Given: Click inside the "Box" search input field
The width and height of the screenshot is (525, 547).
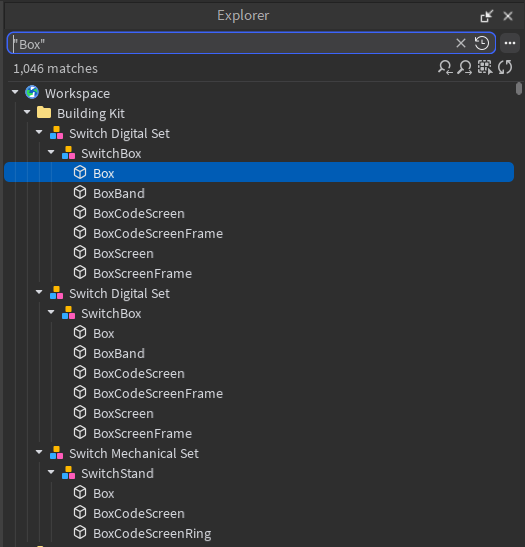Looking at the screenshot, I should click(x=230, y=44).
